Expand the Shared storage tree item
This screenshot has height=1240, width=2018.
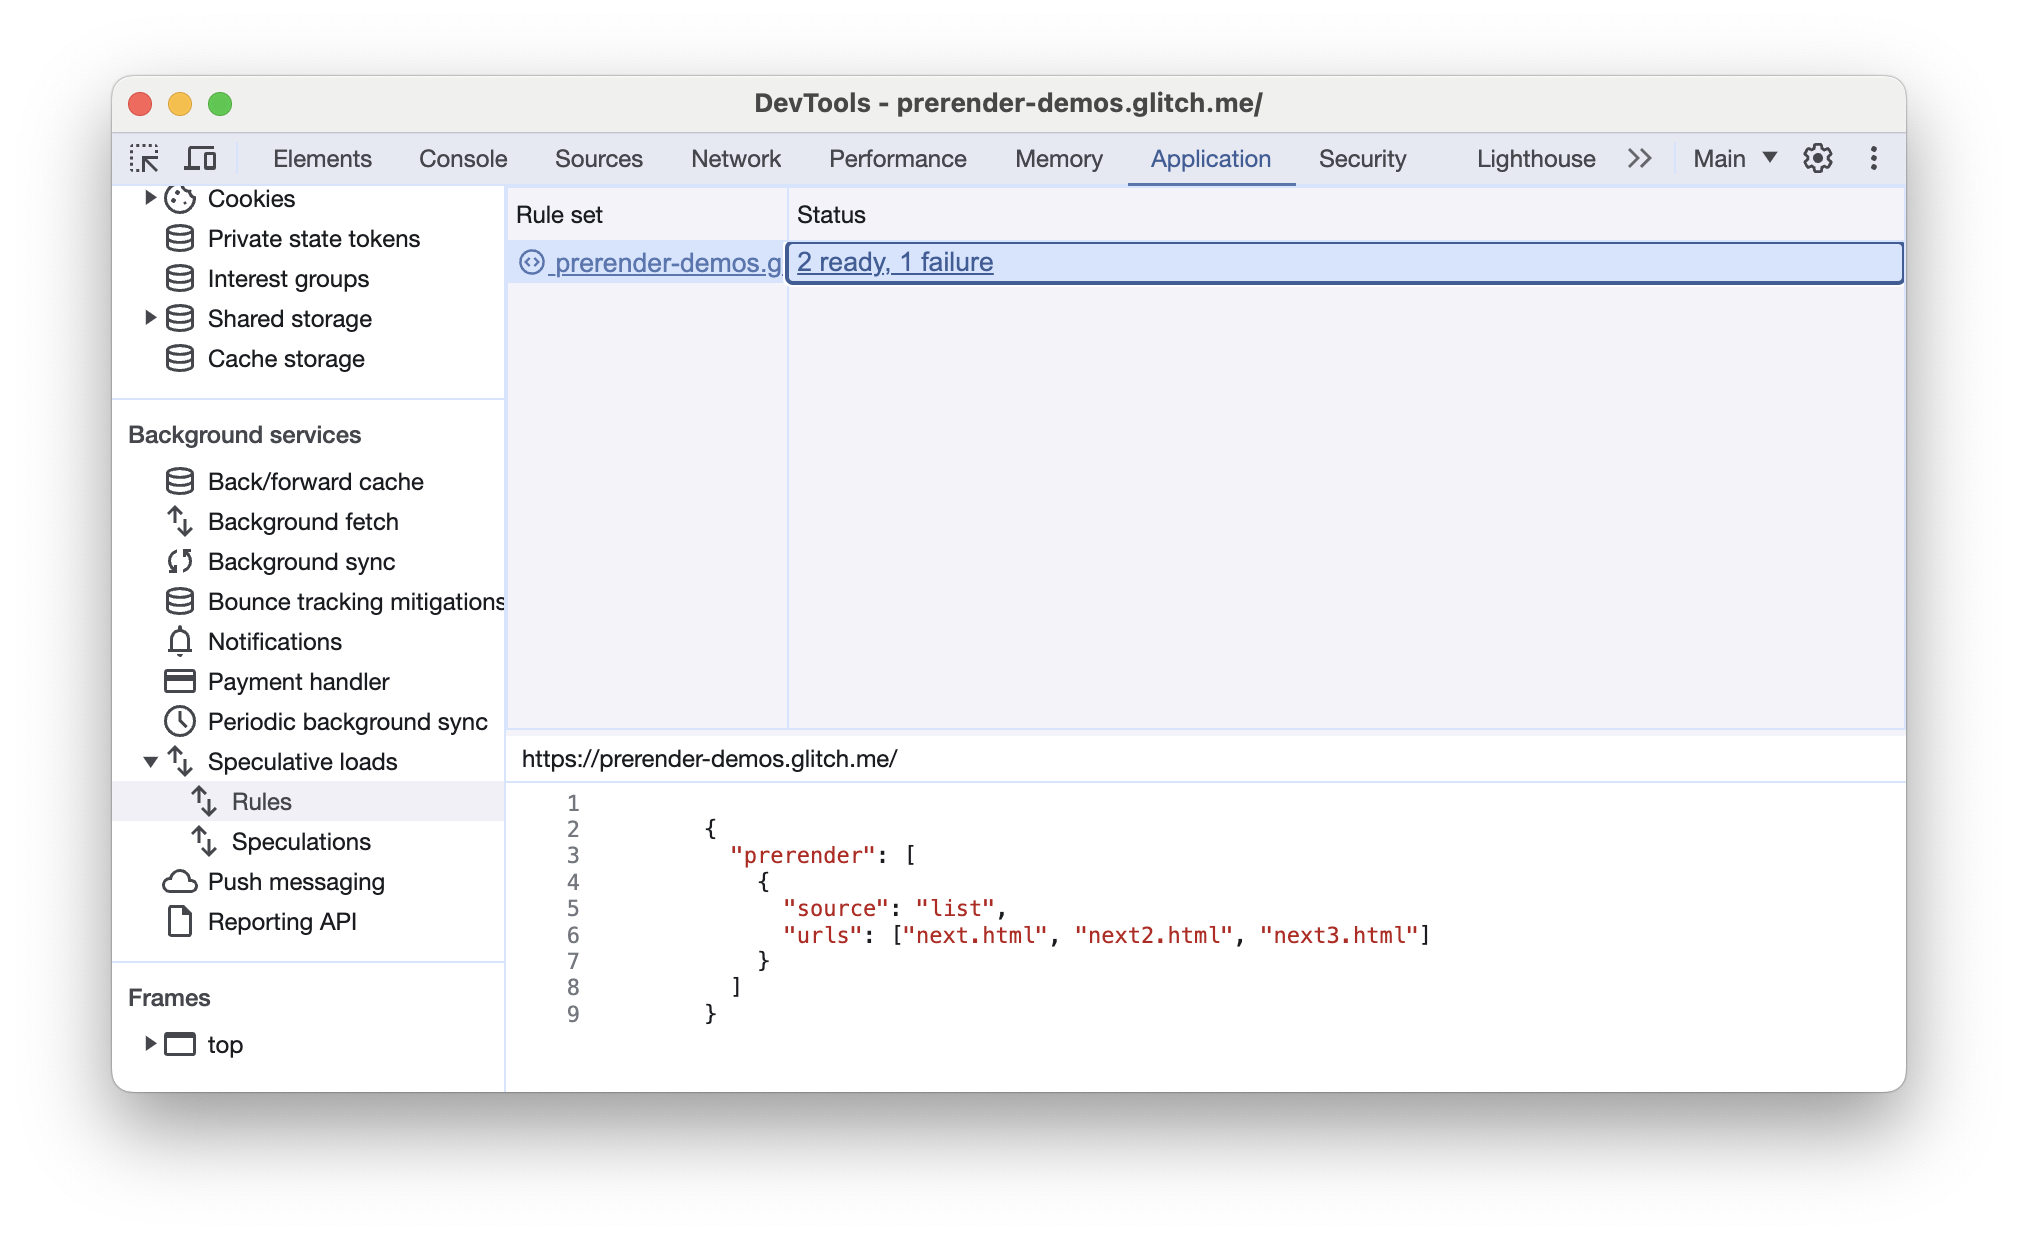click(146, 316)
